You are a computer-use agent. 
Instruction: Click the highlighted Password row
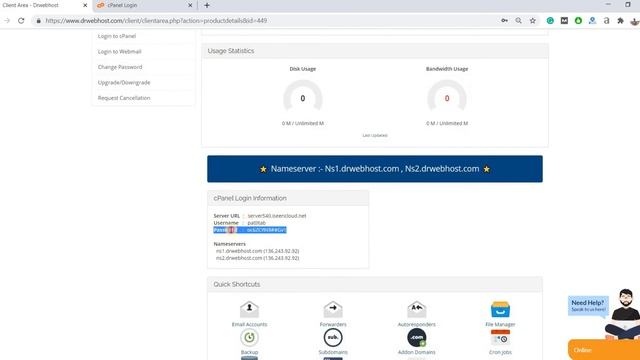coord(250,230)
